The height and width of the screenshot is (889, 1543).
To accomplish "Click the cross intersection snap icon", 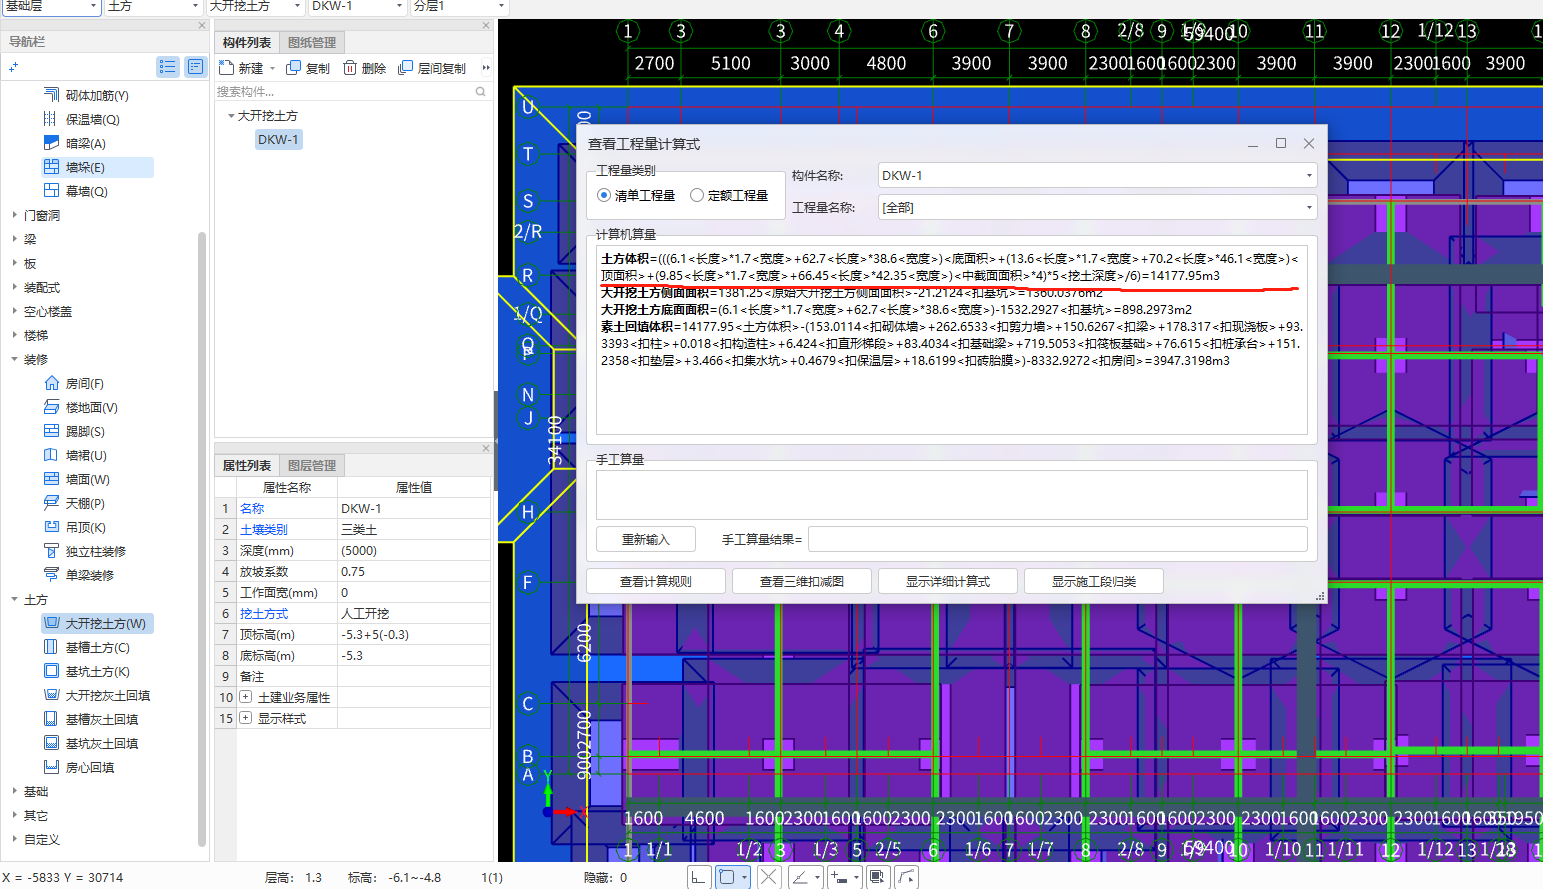I will click(x=769, y=877).
